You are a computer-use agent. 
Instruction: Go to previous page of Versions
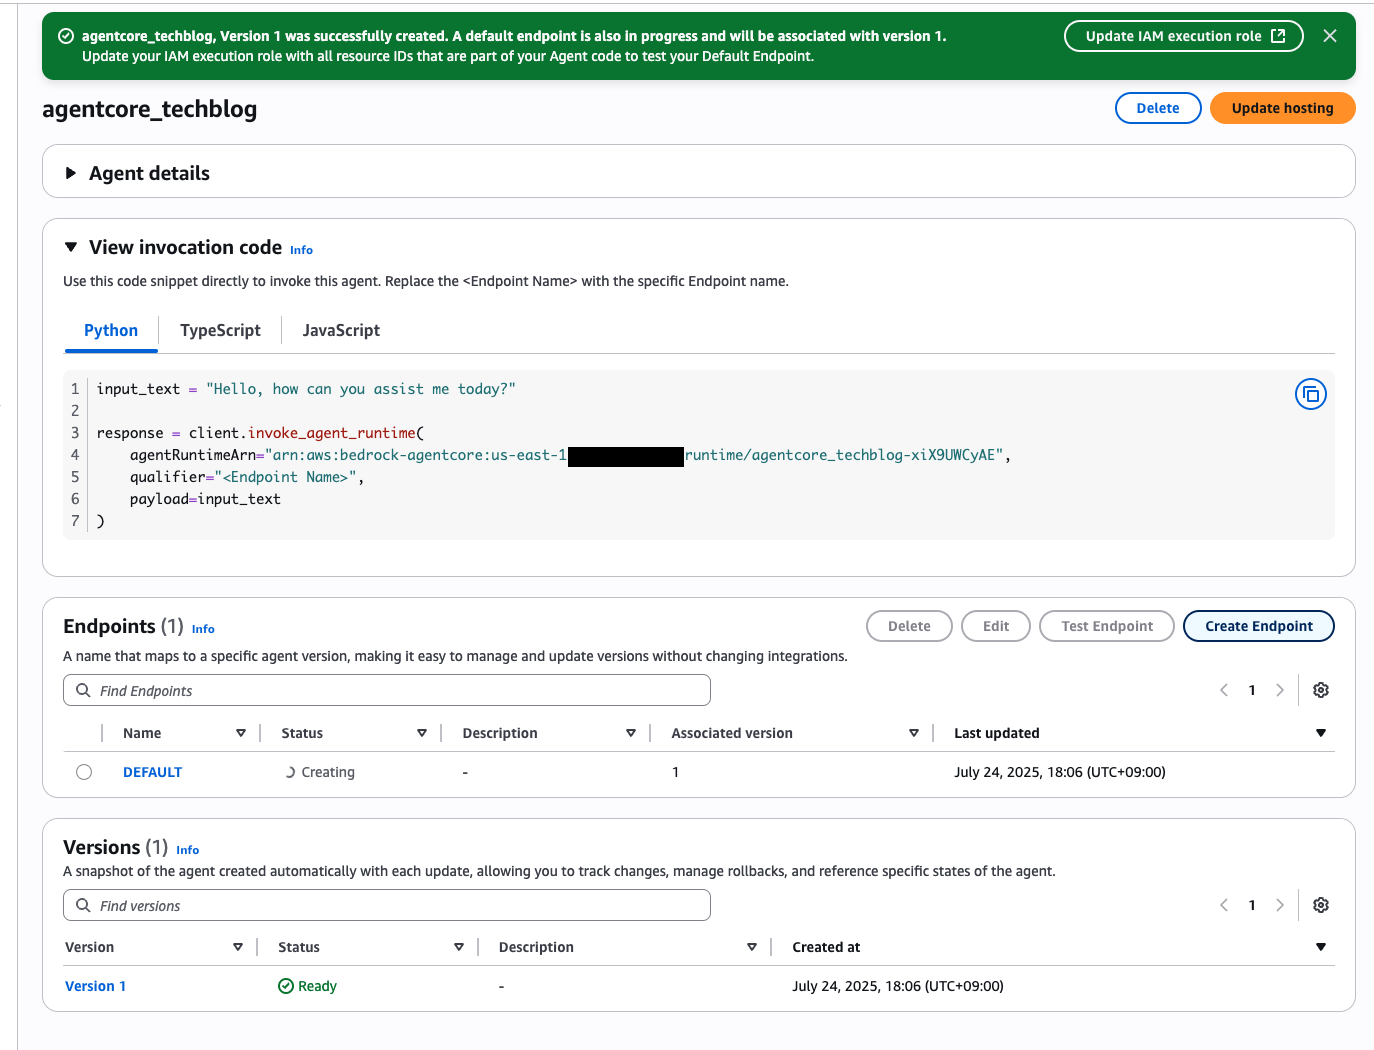point(1224,905)
